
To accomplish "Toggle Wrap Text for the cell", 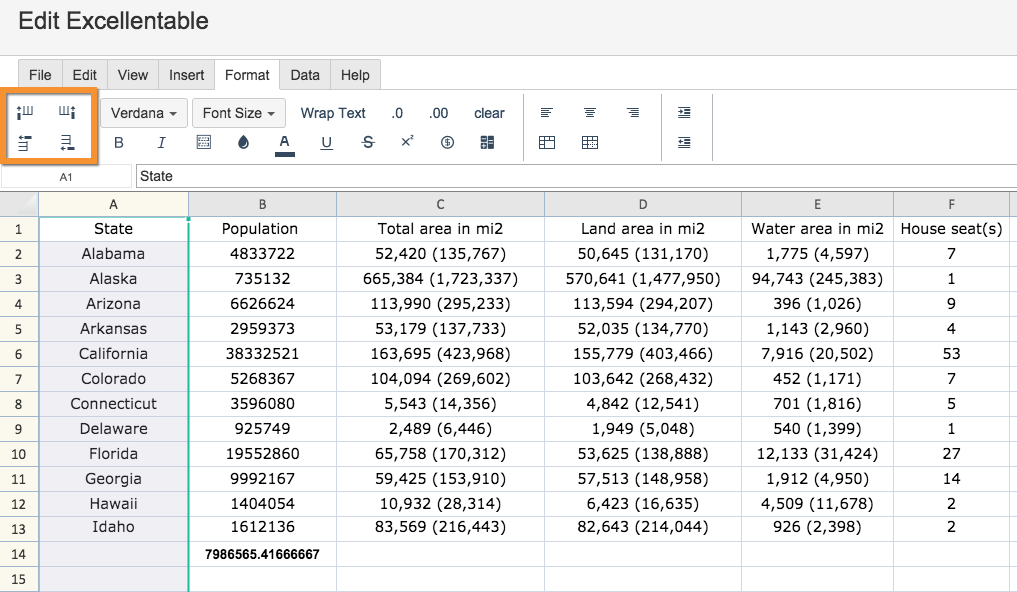I will tap(333, 113).
